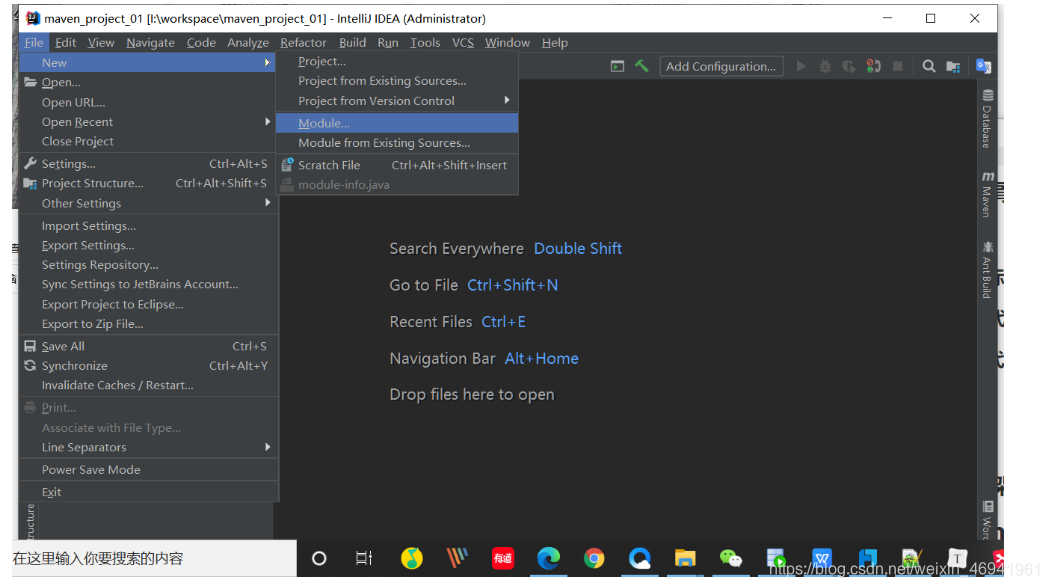Open the Analyze menu
This screenshot has height=588, width=1049.
point(248,42)
